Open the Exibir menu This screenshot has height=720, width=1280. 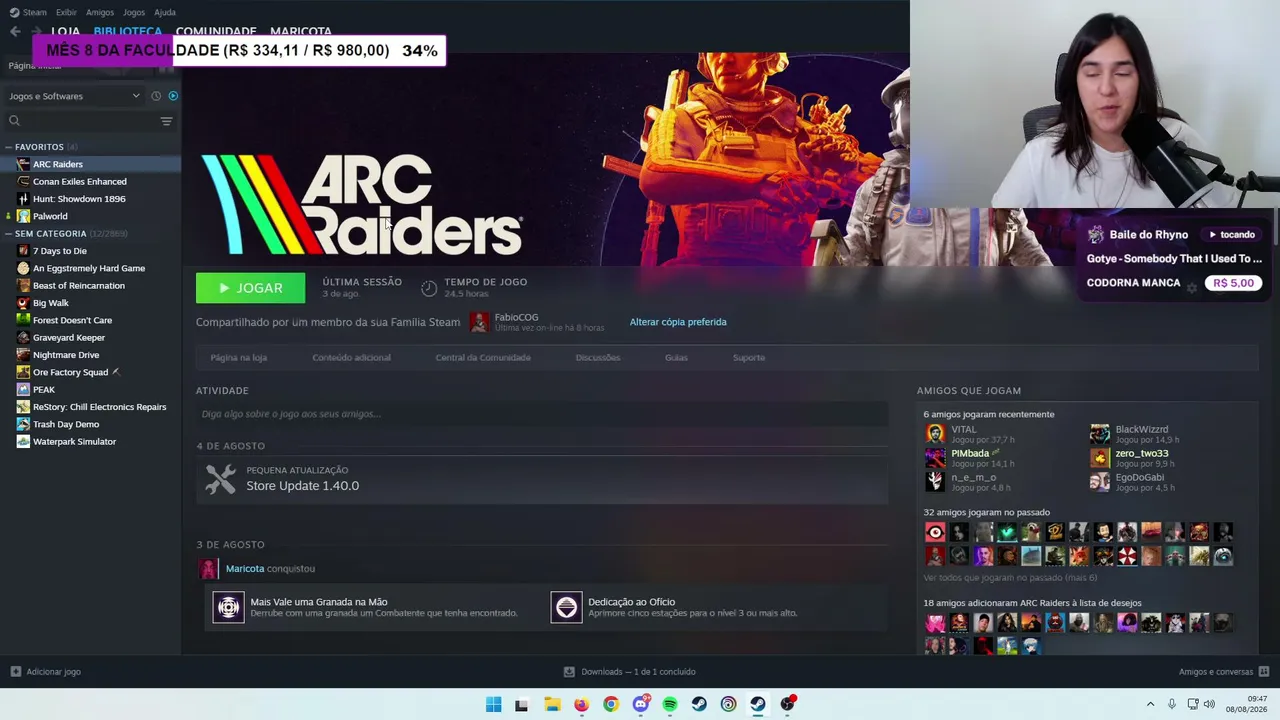(66, 12)
